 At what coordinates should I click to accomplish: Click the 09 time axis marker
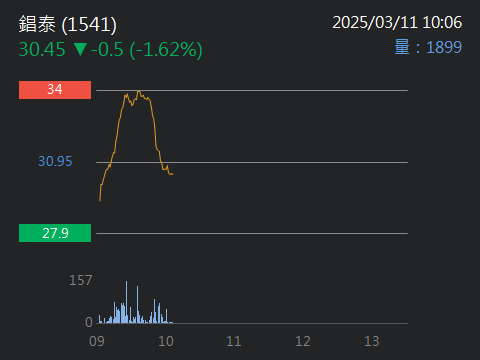(x=97, y=341)
